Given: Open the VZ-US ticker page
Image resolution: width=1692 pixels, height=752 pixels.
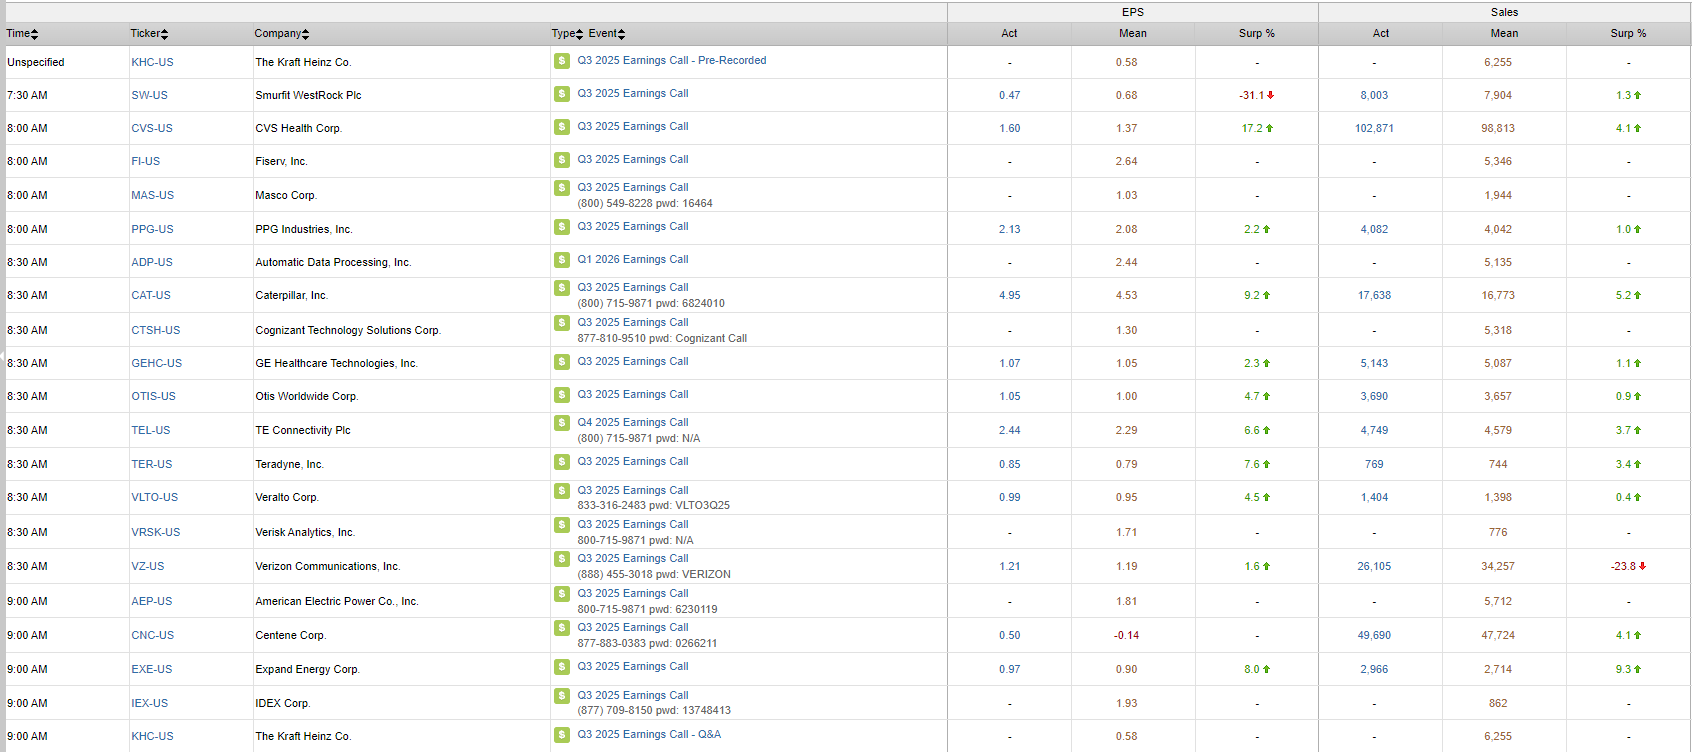Looking at the screenshot, I should (148, 567).
